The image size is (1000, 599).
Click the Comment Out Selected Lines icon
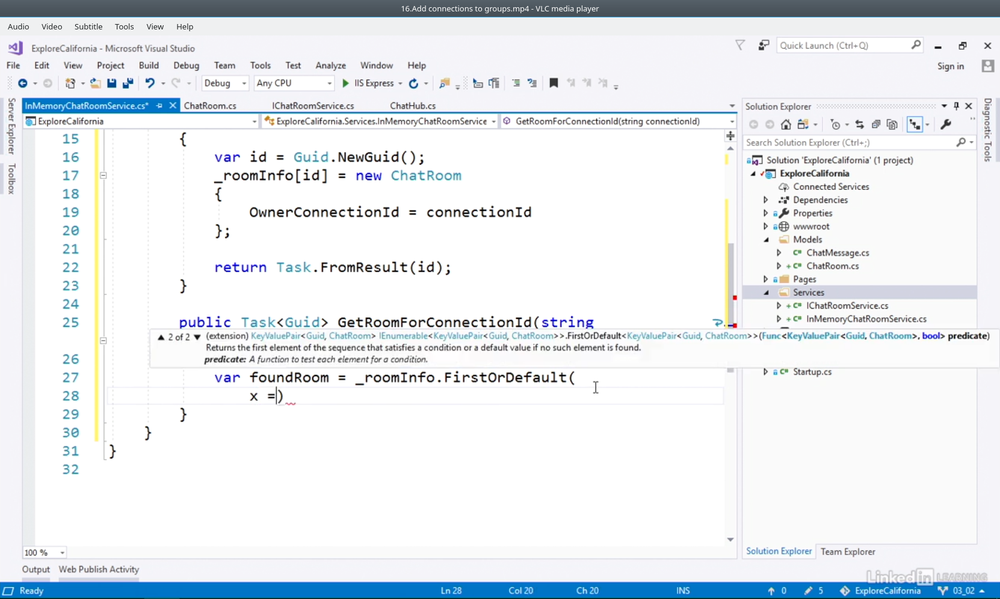516,83
